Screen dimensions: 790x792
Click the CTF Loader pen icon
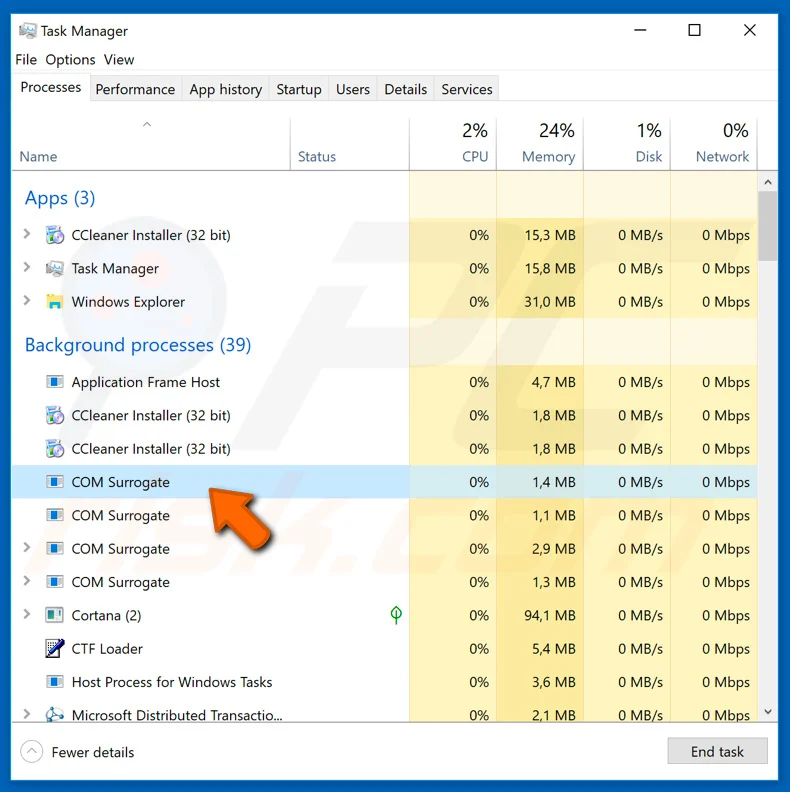[x=55, y=649]
